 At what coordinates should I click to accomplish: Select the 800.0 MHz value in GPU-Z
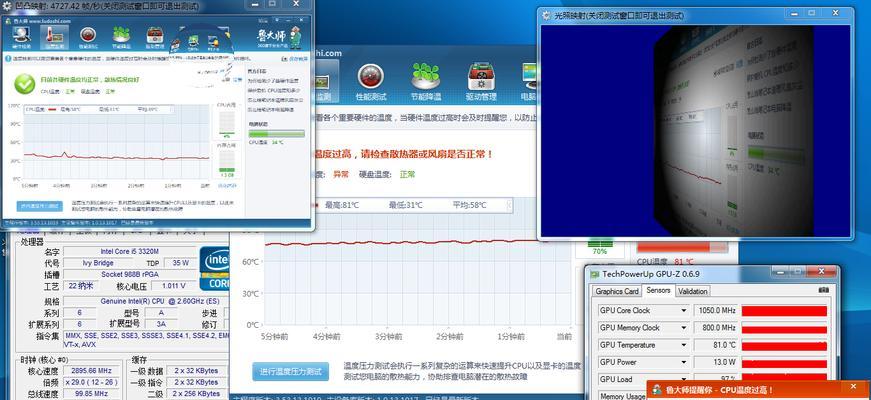coord(716,328)
